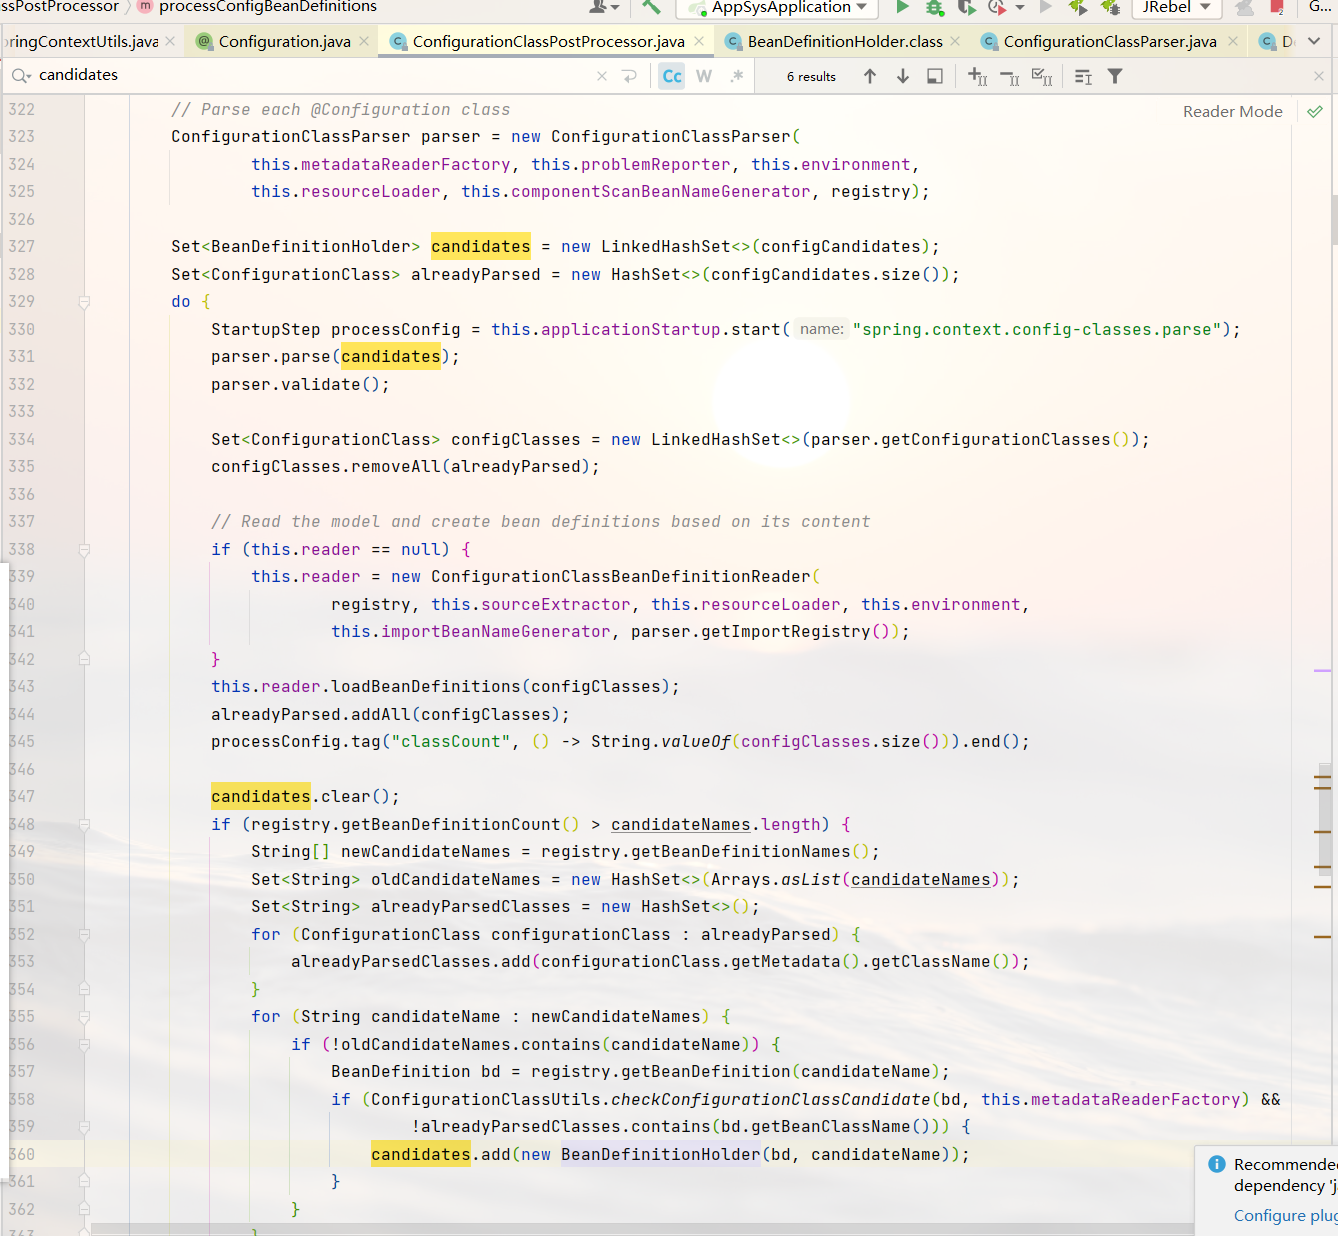Open search results filter funnel icon
Viewport: 1338px width, 1236px height.
point(1115,76)
